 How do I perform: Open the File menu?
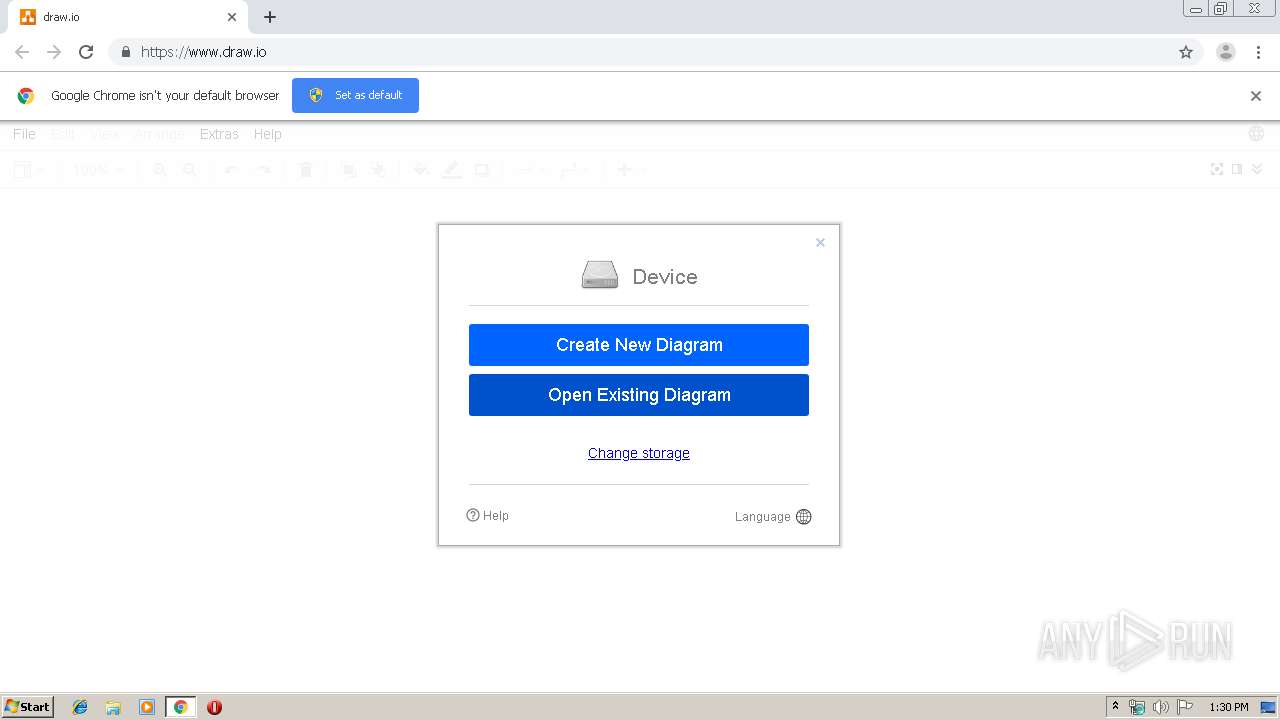(24, 134)
